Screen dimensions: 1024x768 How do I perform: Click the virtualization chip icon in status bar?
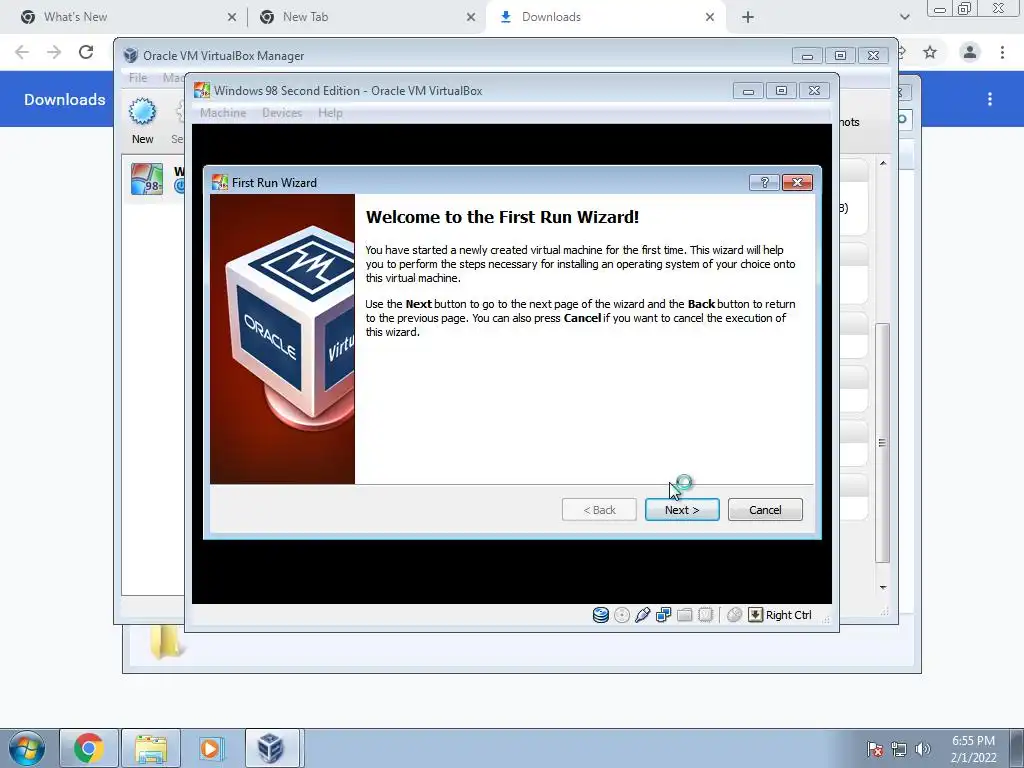(705, 615)
